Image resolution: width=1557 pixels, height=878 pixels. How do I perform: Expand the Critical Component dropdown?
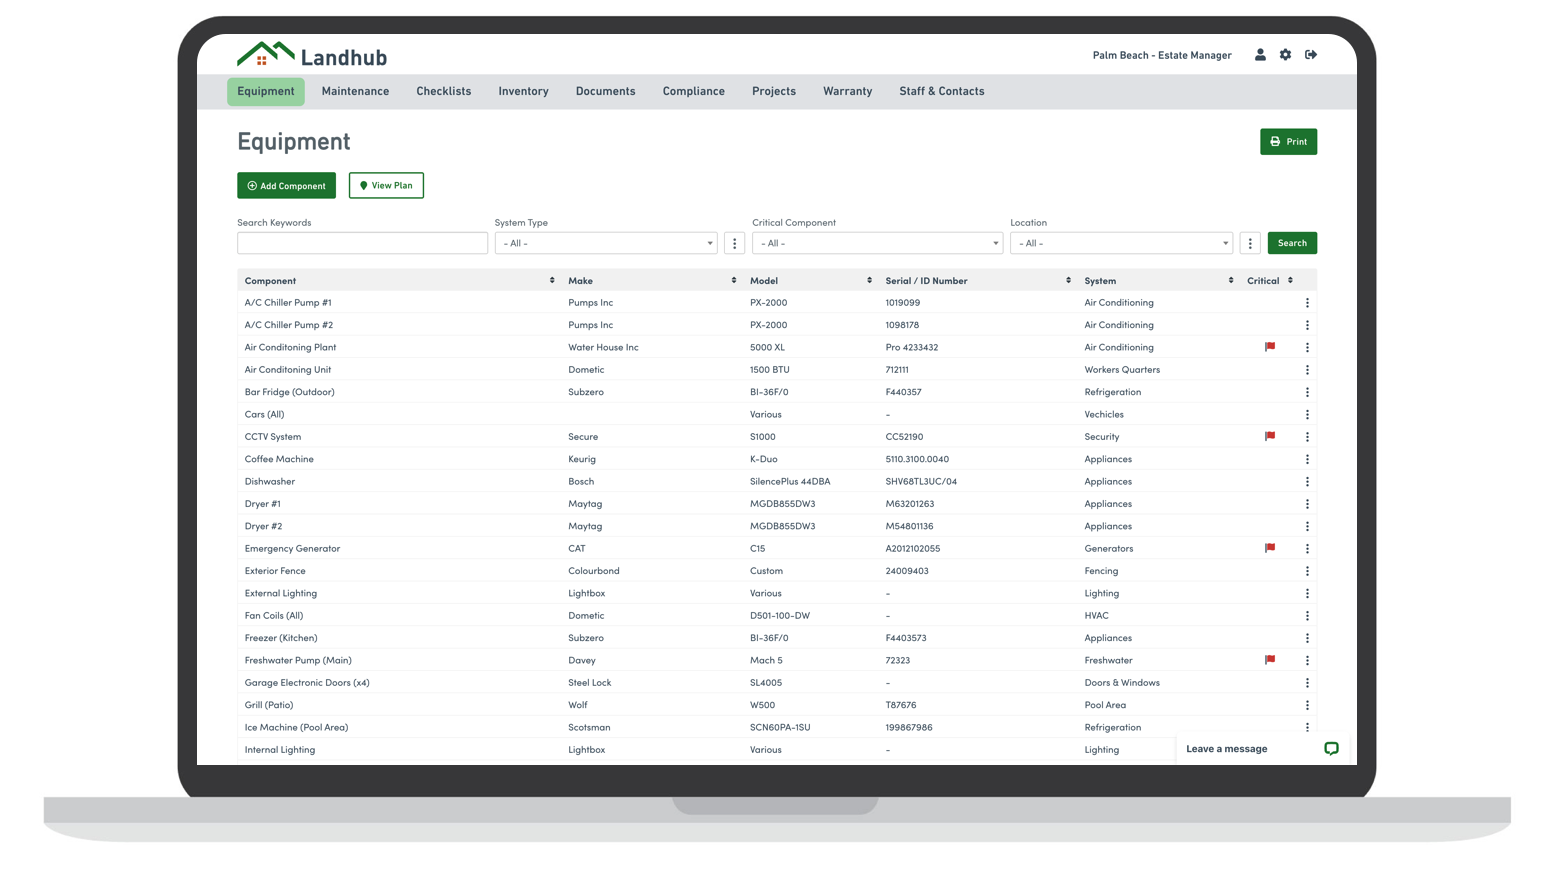(x=877, y=243)
